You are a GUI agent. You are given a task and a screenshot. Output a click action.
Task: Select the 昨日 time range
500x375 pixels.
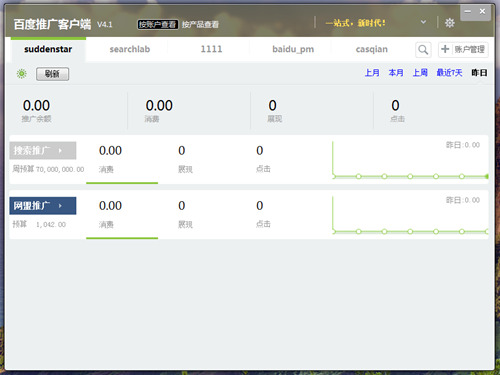(x=479, y=73)
